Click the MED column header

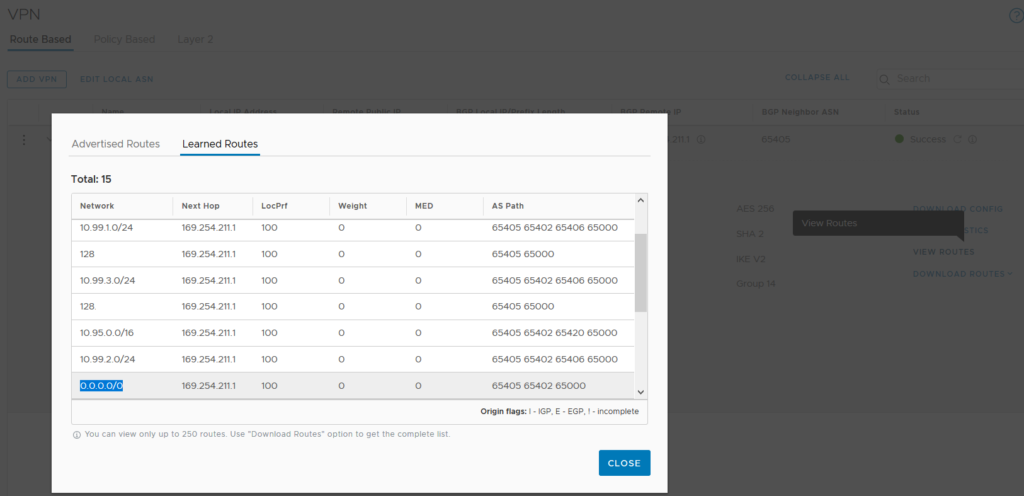coord(423,206)
